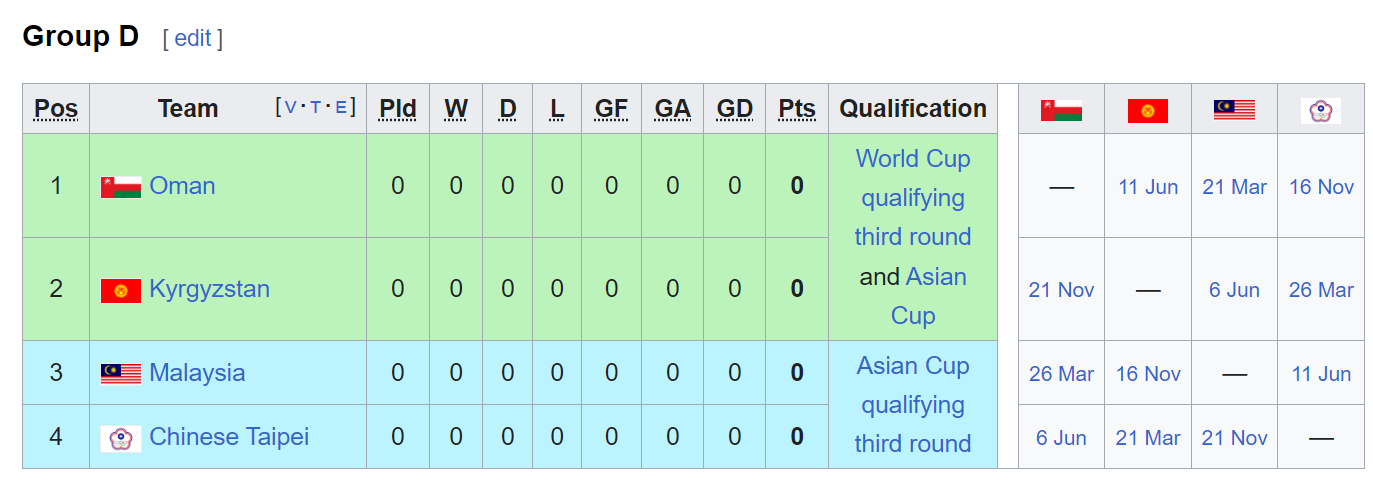The height and width of the screenshot is (494, 1373).
Task: Click the 16 Nov Malaysia row fixture
Action: pos(1147,374)
